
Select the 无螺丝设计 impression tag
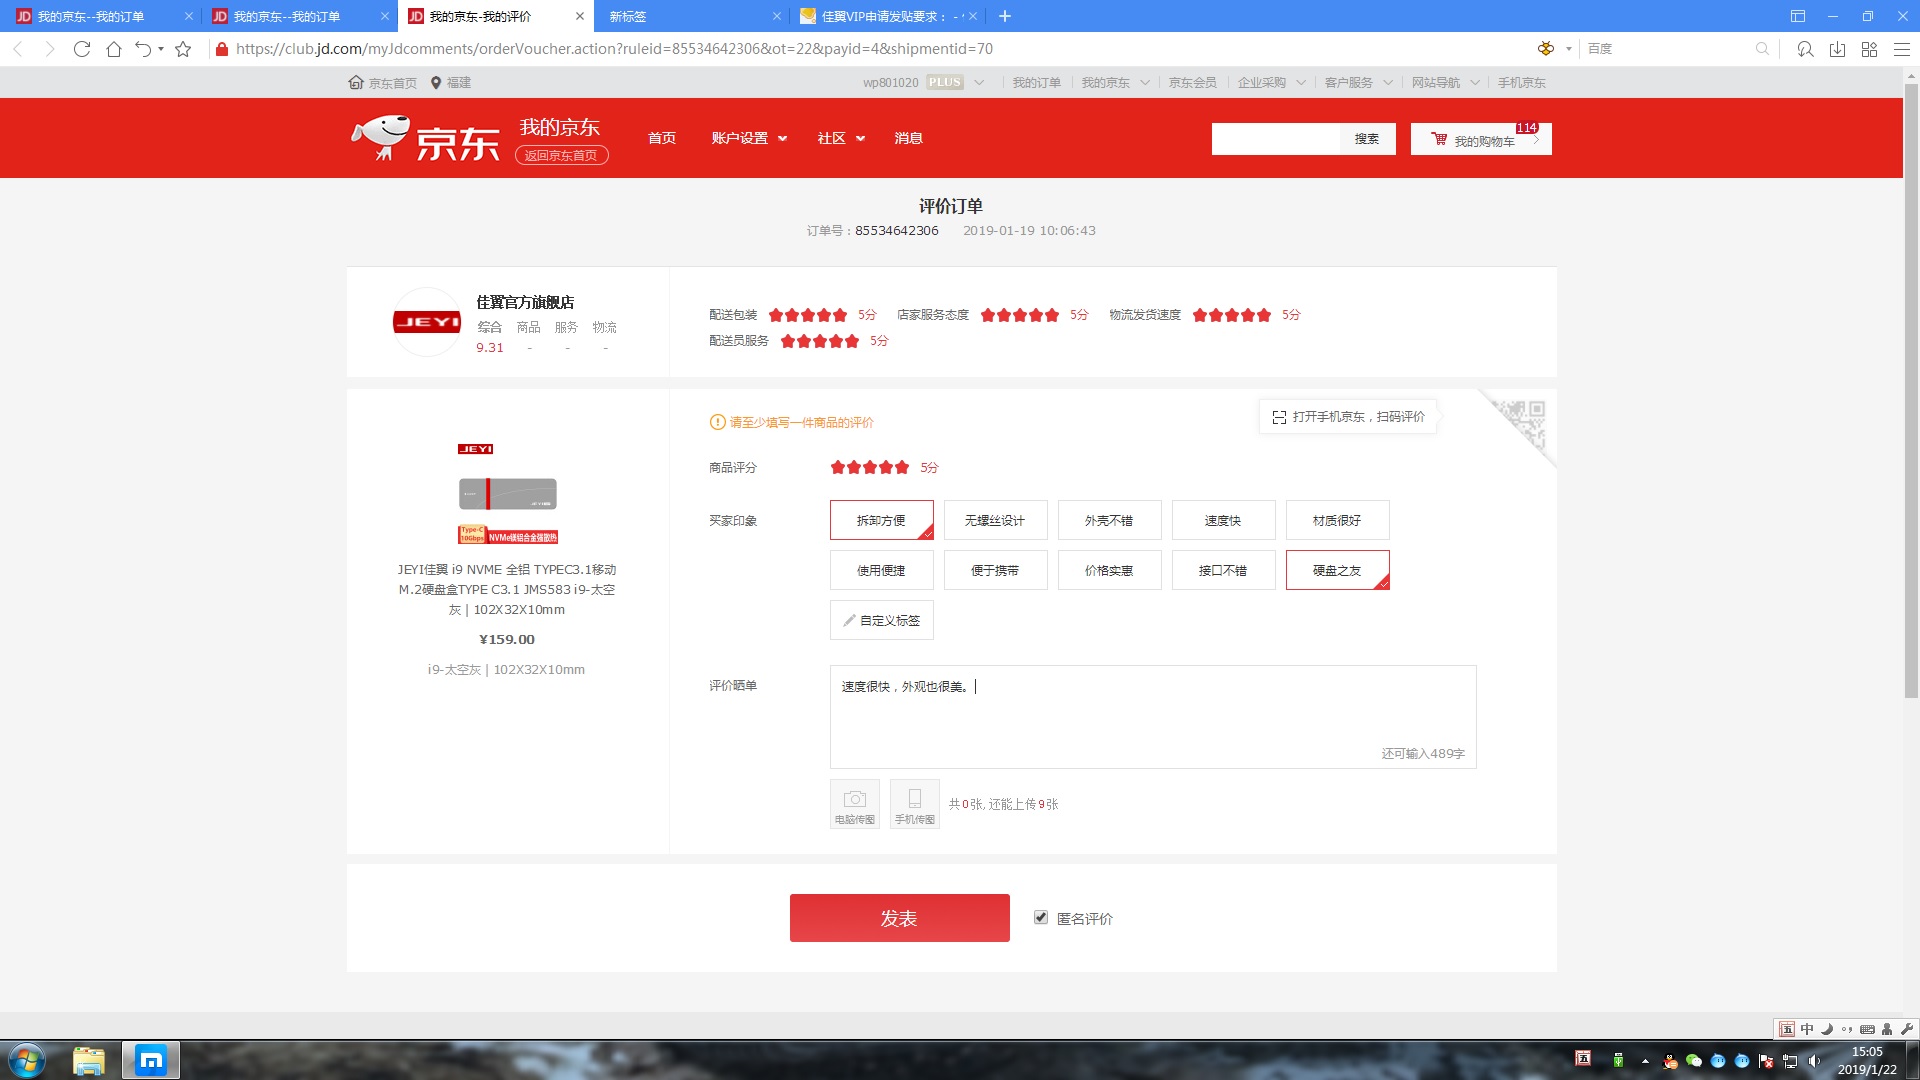click(996, 520)
